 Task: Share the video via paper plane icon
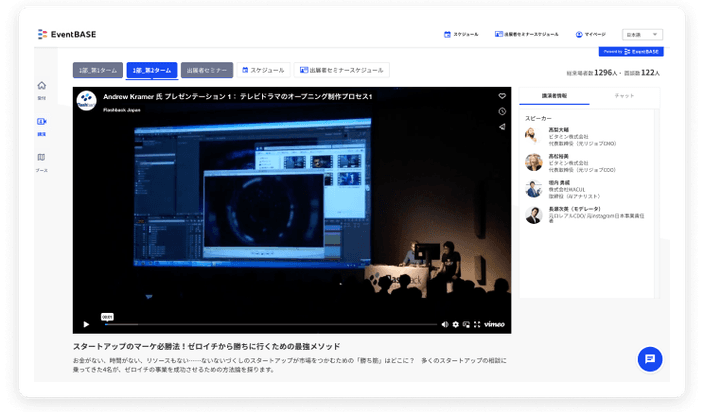(502, 127)
